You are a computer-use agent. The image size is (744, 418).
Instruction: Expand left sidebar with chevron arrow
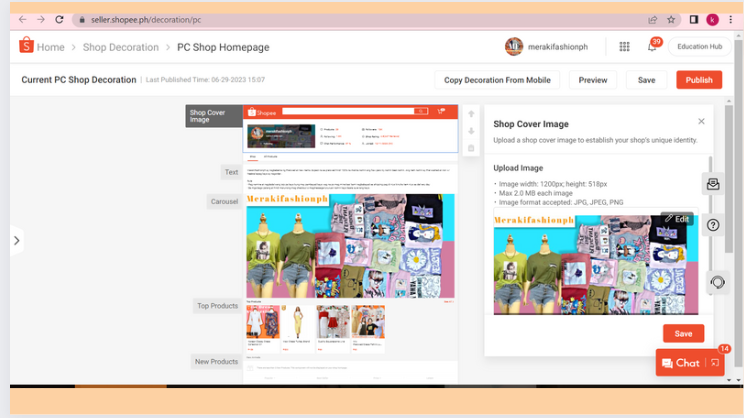click(17, 241)
